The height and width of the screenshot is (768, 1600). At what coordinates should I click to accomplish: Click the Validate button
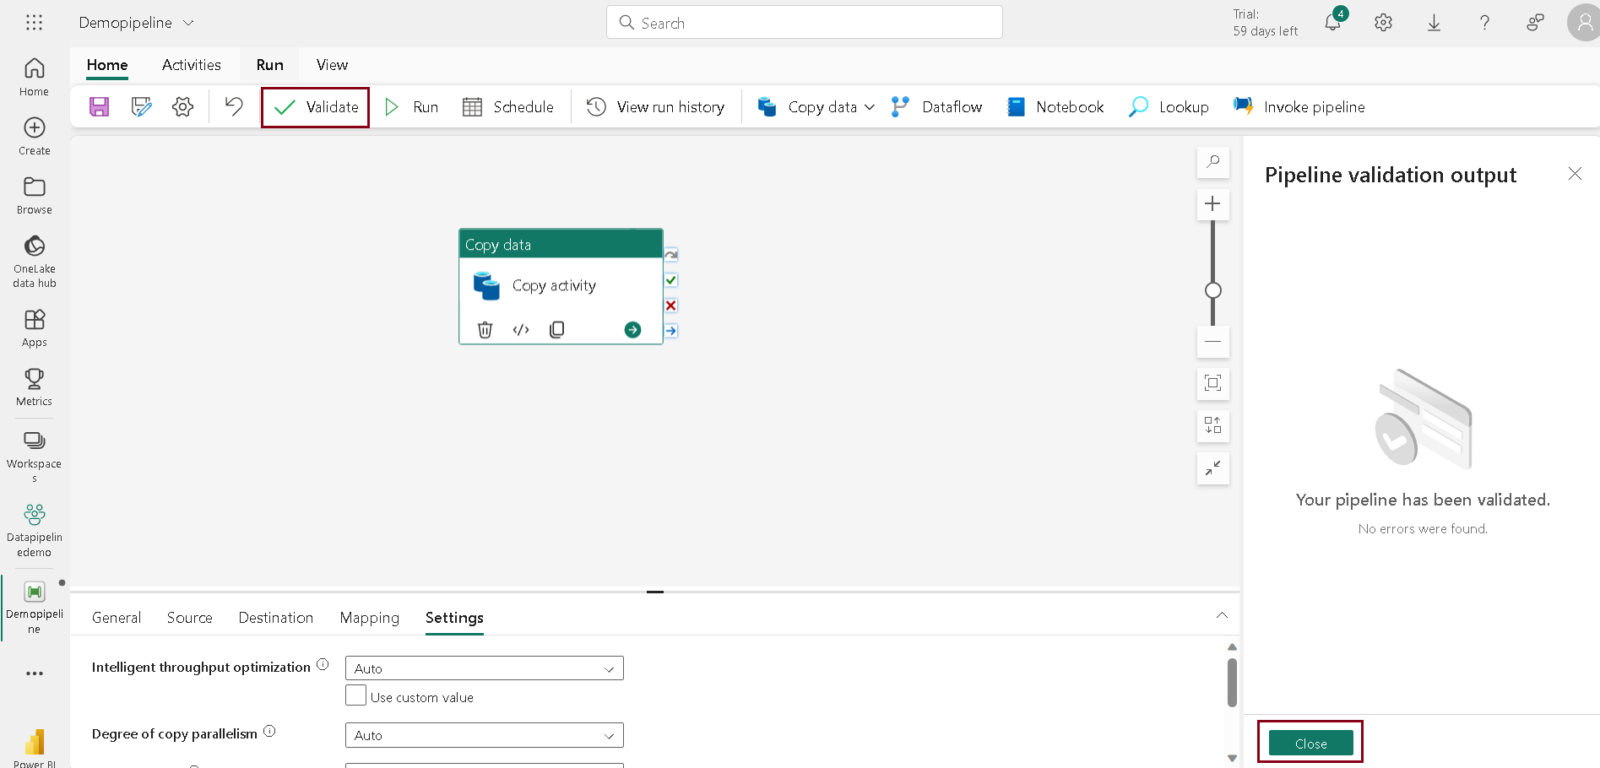pyautogui.click(x=316, y=107)
